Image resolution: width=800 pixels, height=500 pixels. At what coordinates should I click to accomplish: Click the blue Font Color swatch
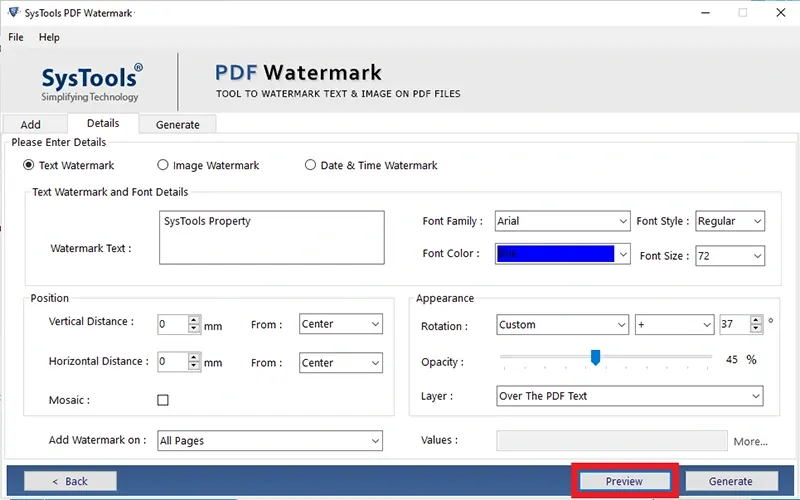pyautogui.click(x=556, y=254)
